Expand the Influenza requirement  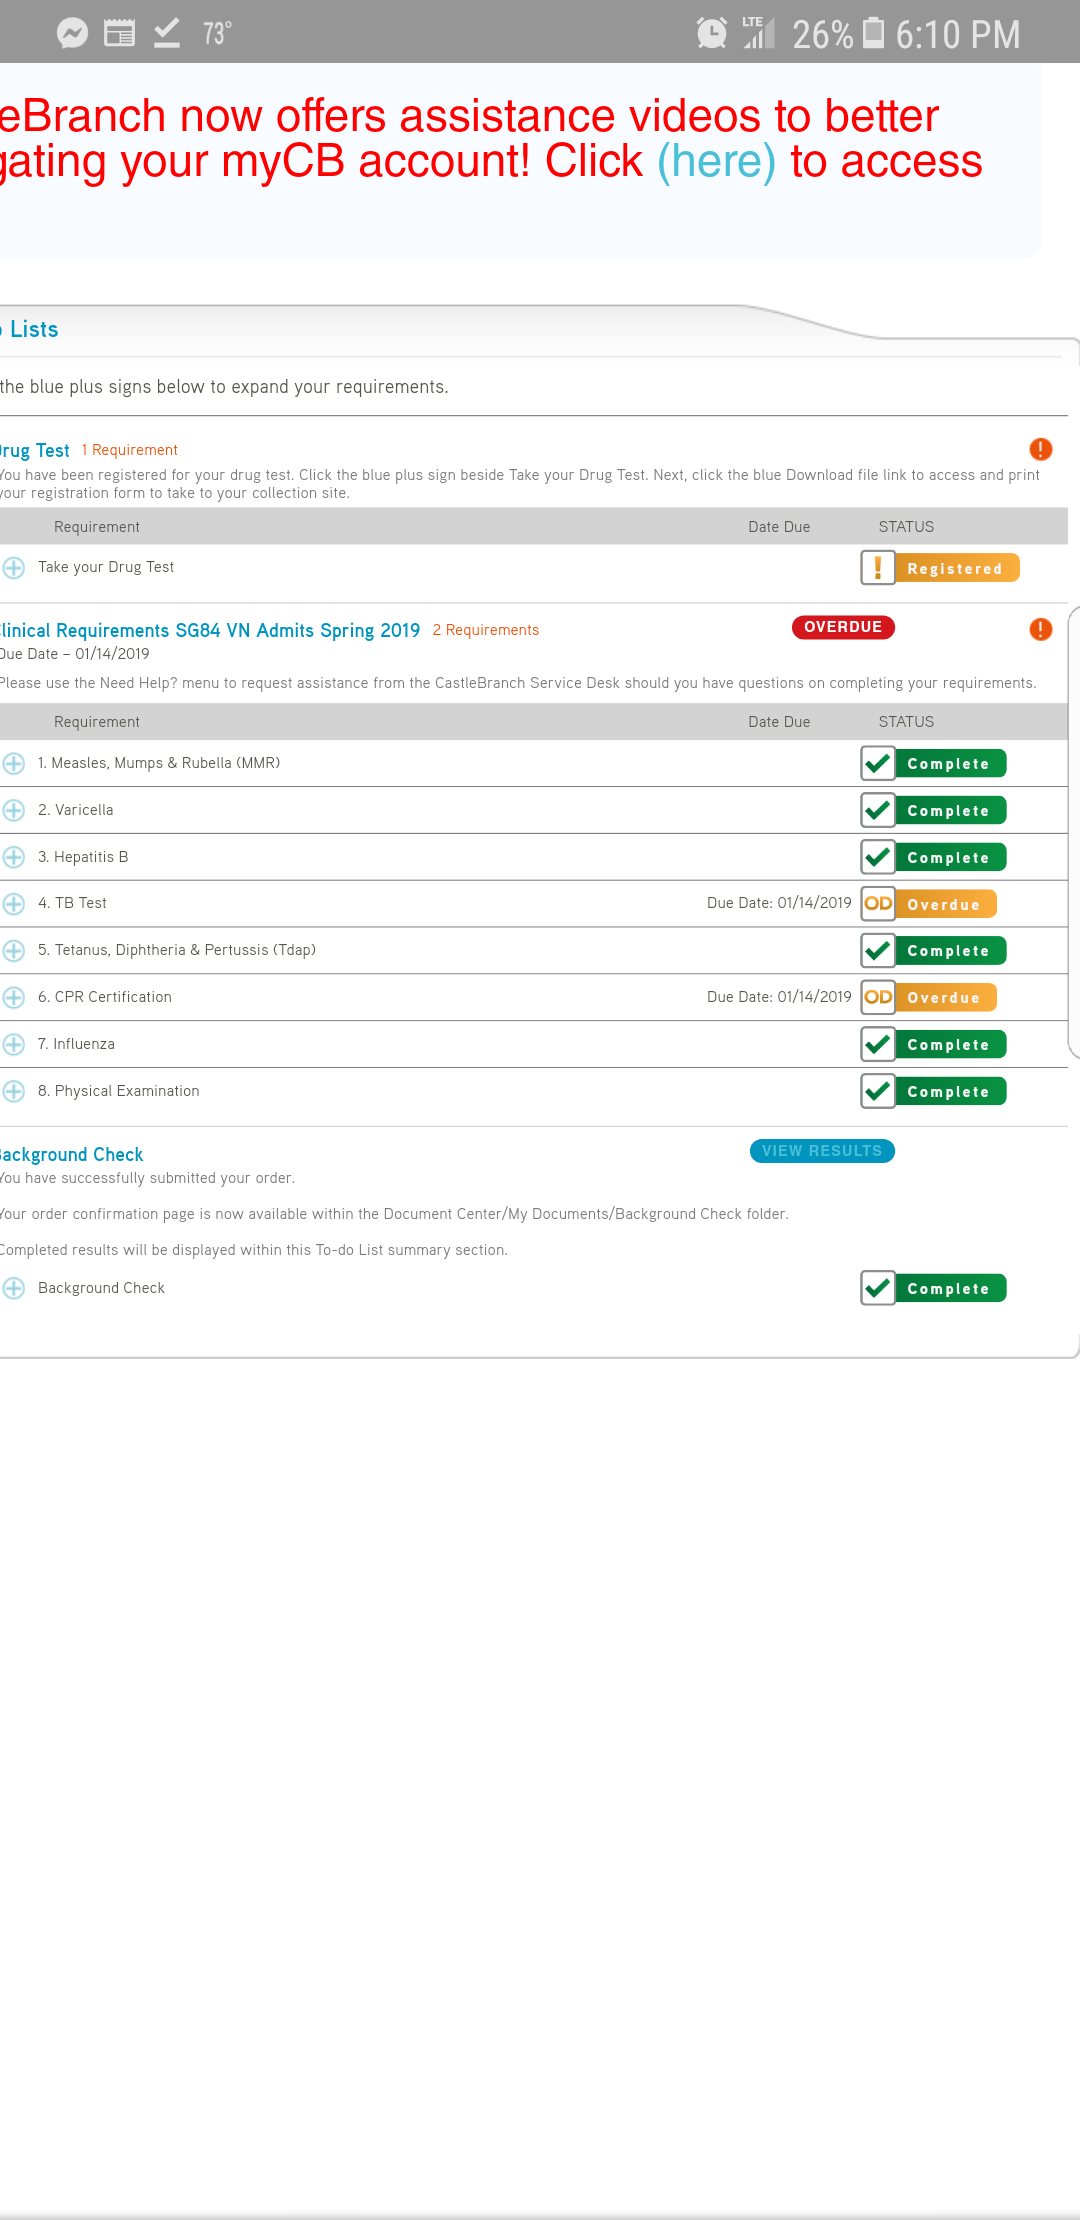(13, 1045)
